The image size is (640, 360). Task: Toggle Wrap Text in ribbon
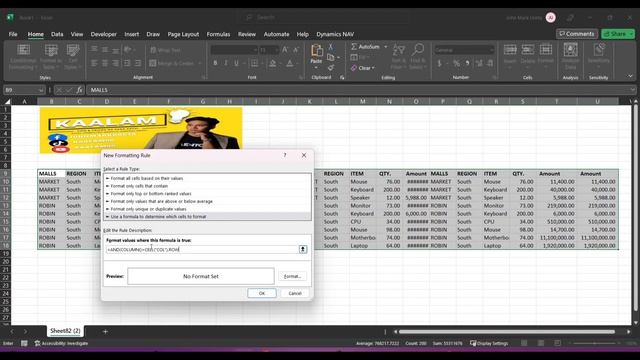pos(165,50)
